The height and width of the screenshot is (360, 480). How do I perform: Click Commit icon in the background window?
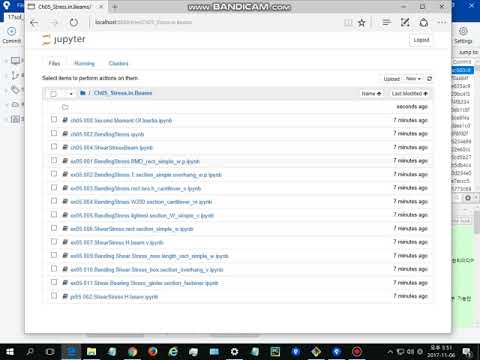click(11, 35)
